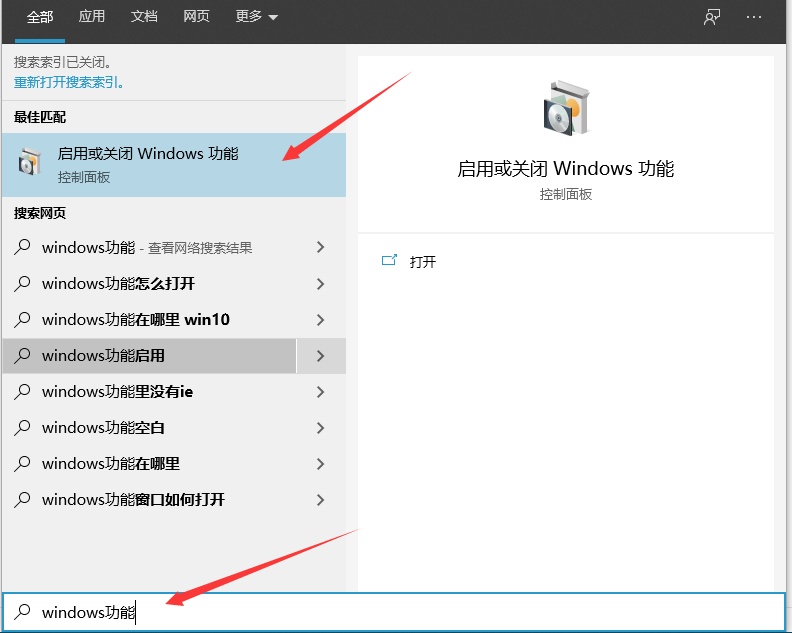Click the search icon beside windows功能窗口如何打开
Viewport: 792px width, 633px height.
click(x=22, y=500)
